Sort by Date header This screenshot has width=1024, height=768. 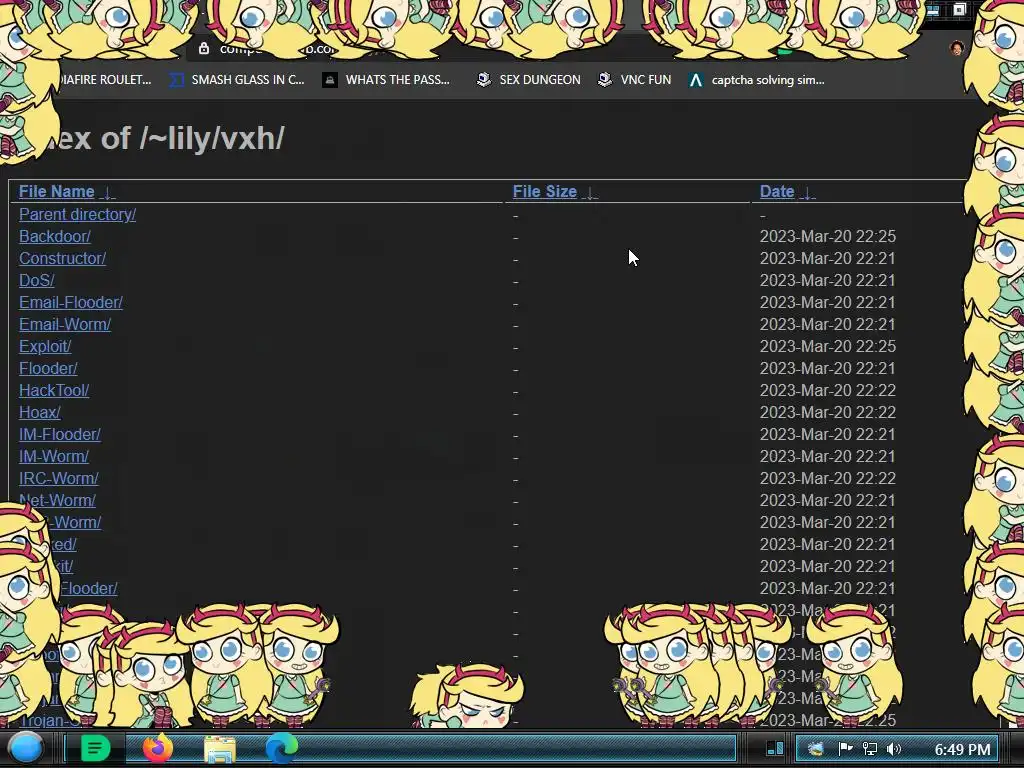pos(777,191)
